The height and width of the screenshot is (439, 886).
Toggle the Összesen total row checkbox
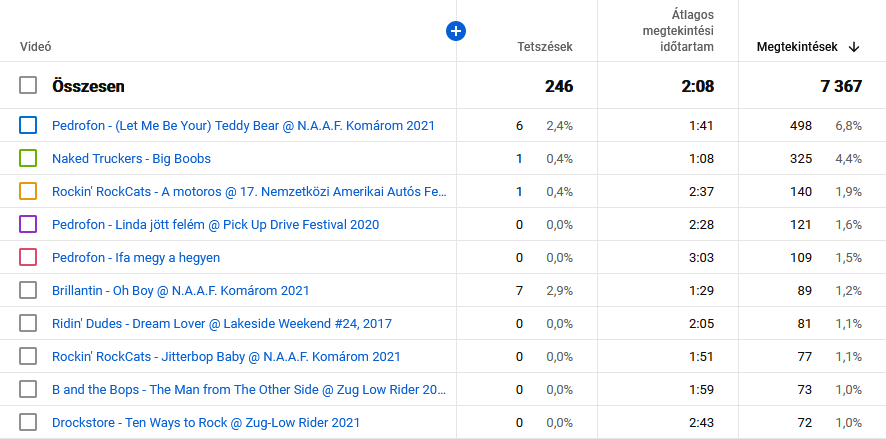(28, 86)
